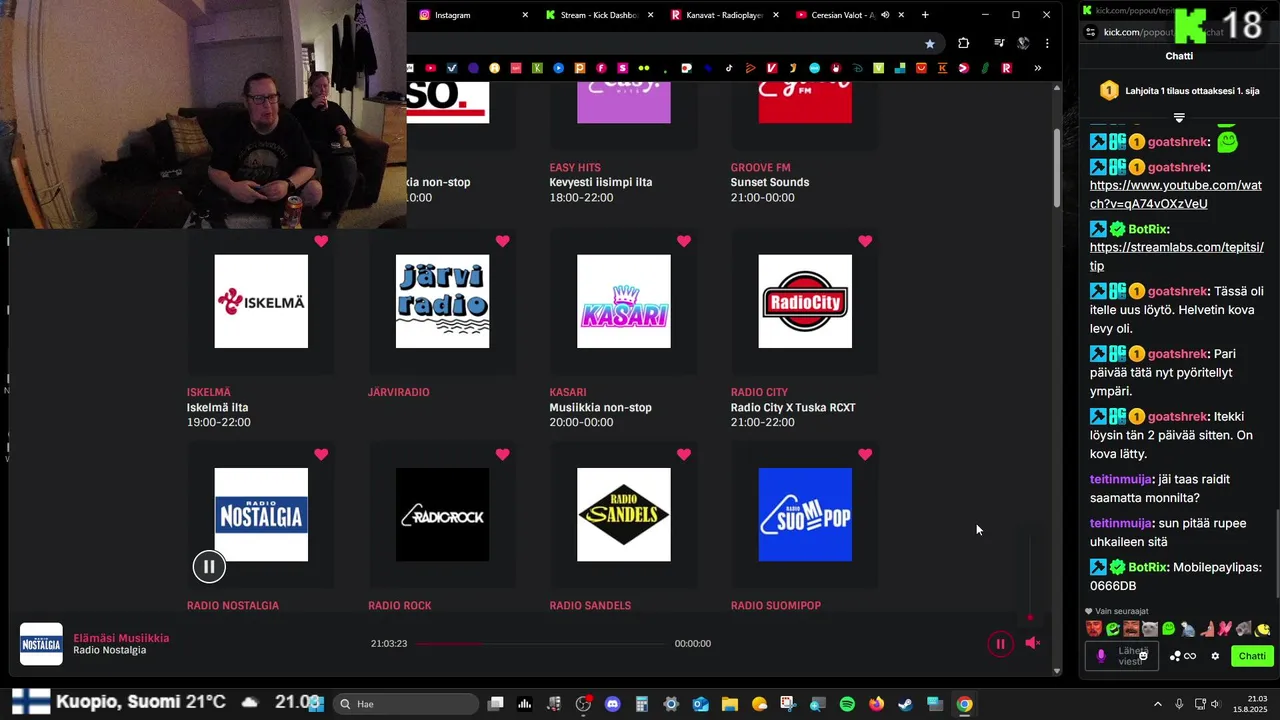Focus the Lähetä viesti message field
Viewport: 1280px width, 720px height.
click(x=1122, y=656)
